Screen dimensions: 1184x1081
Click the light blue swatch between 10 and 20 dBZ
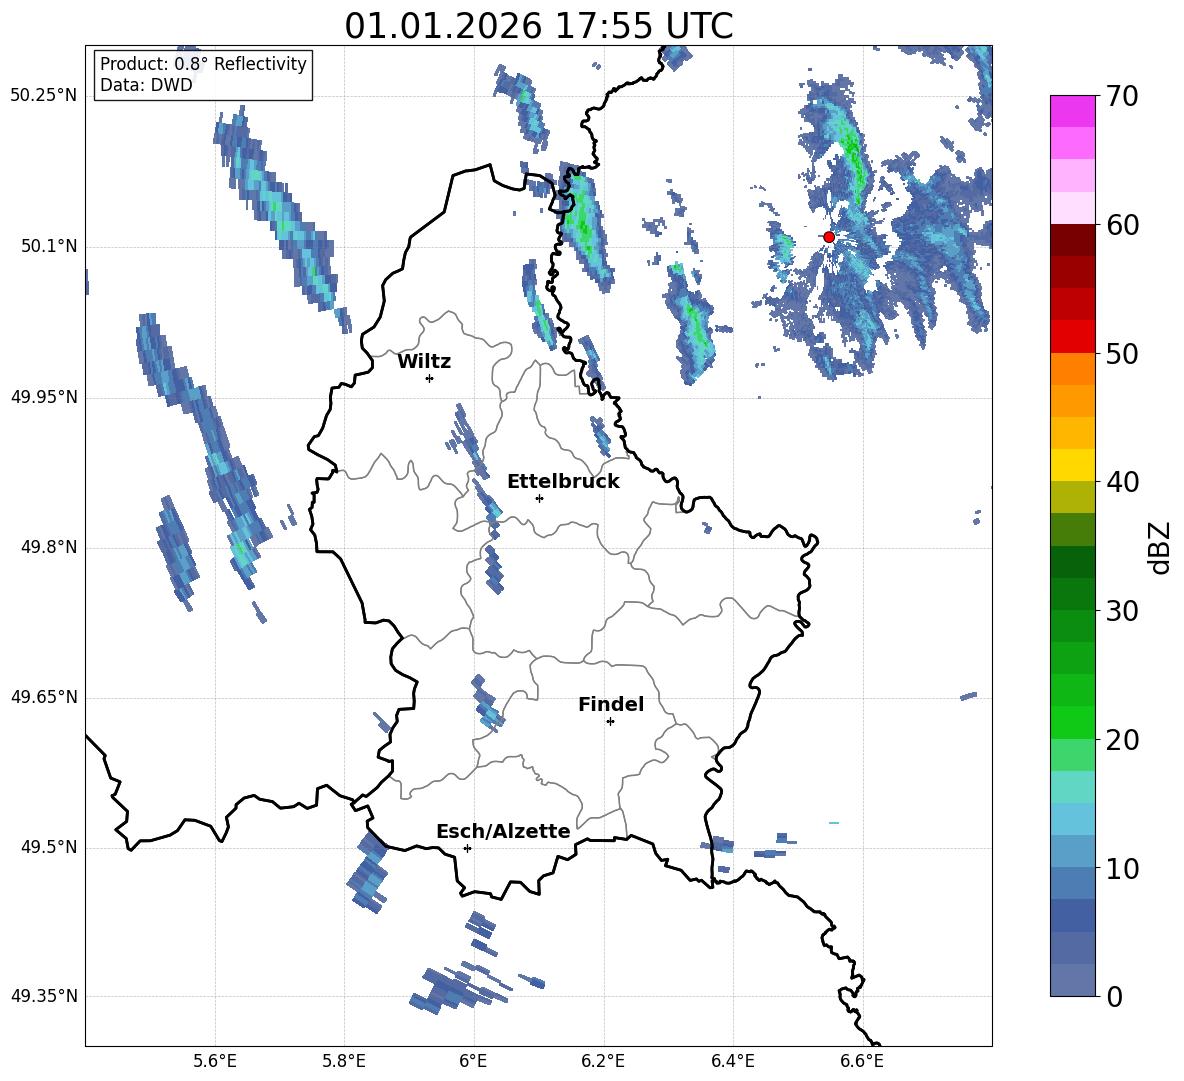(x=1072, y=819)
